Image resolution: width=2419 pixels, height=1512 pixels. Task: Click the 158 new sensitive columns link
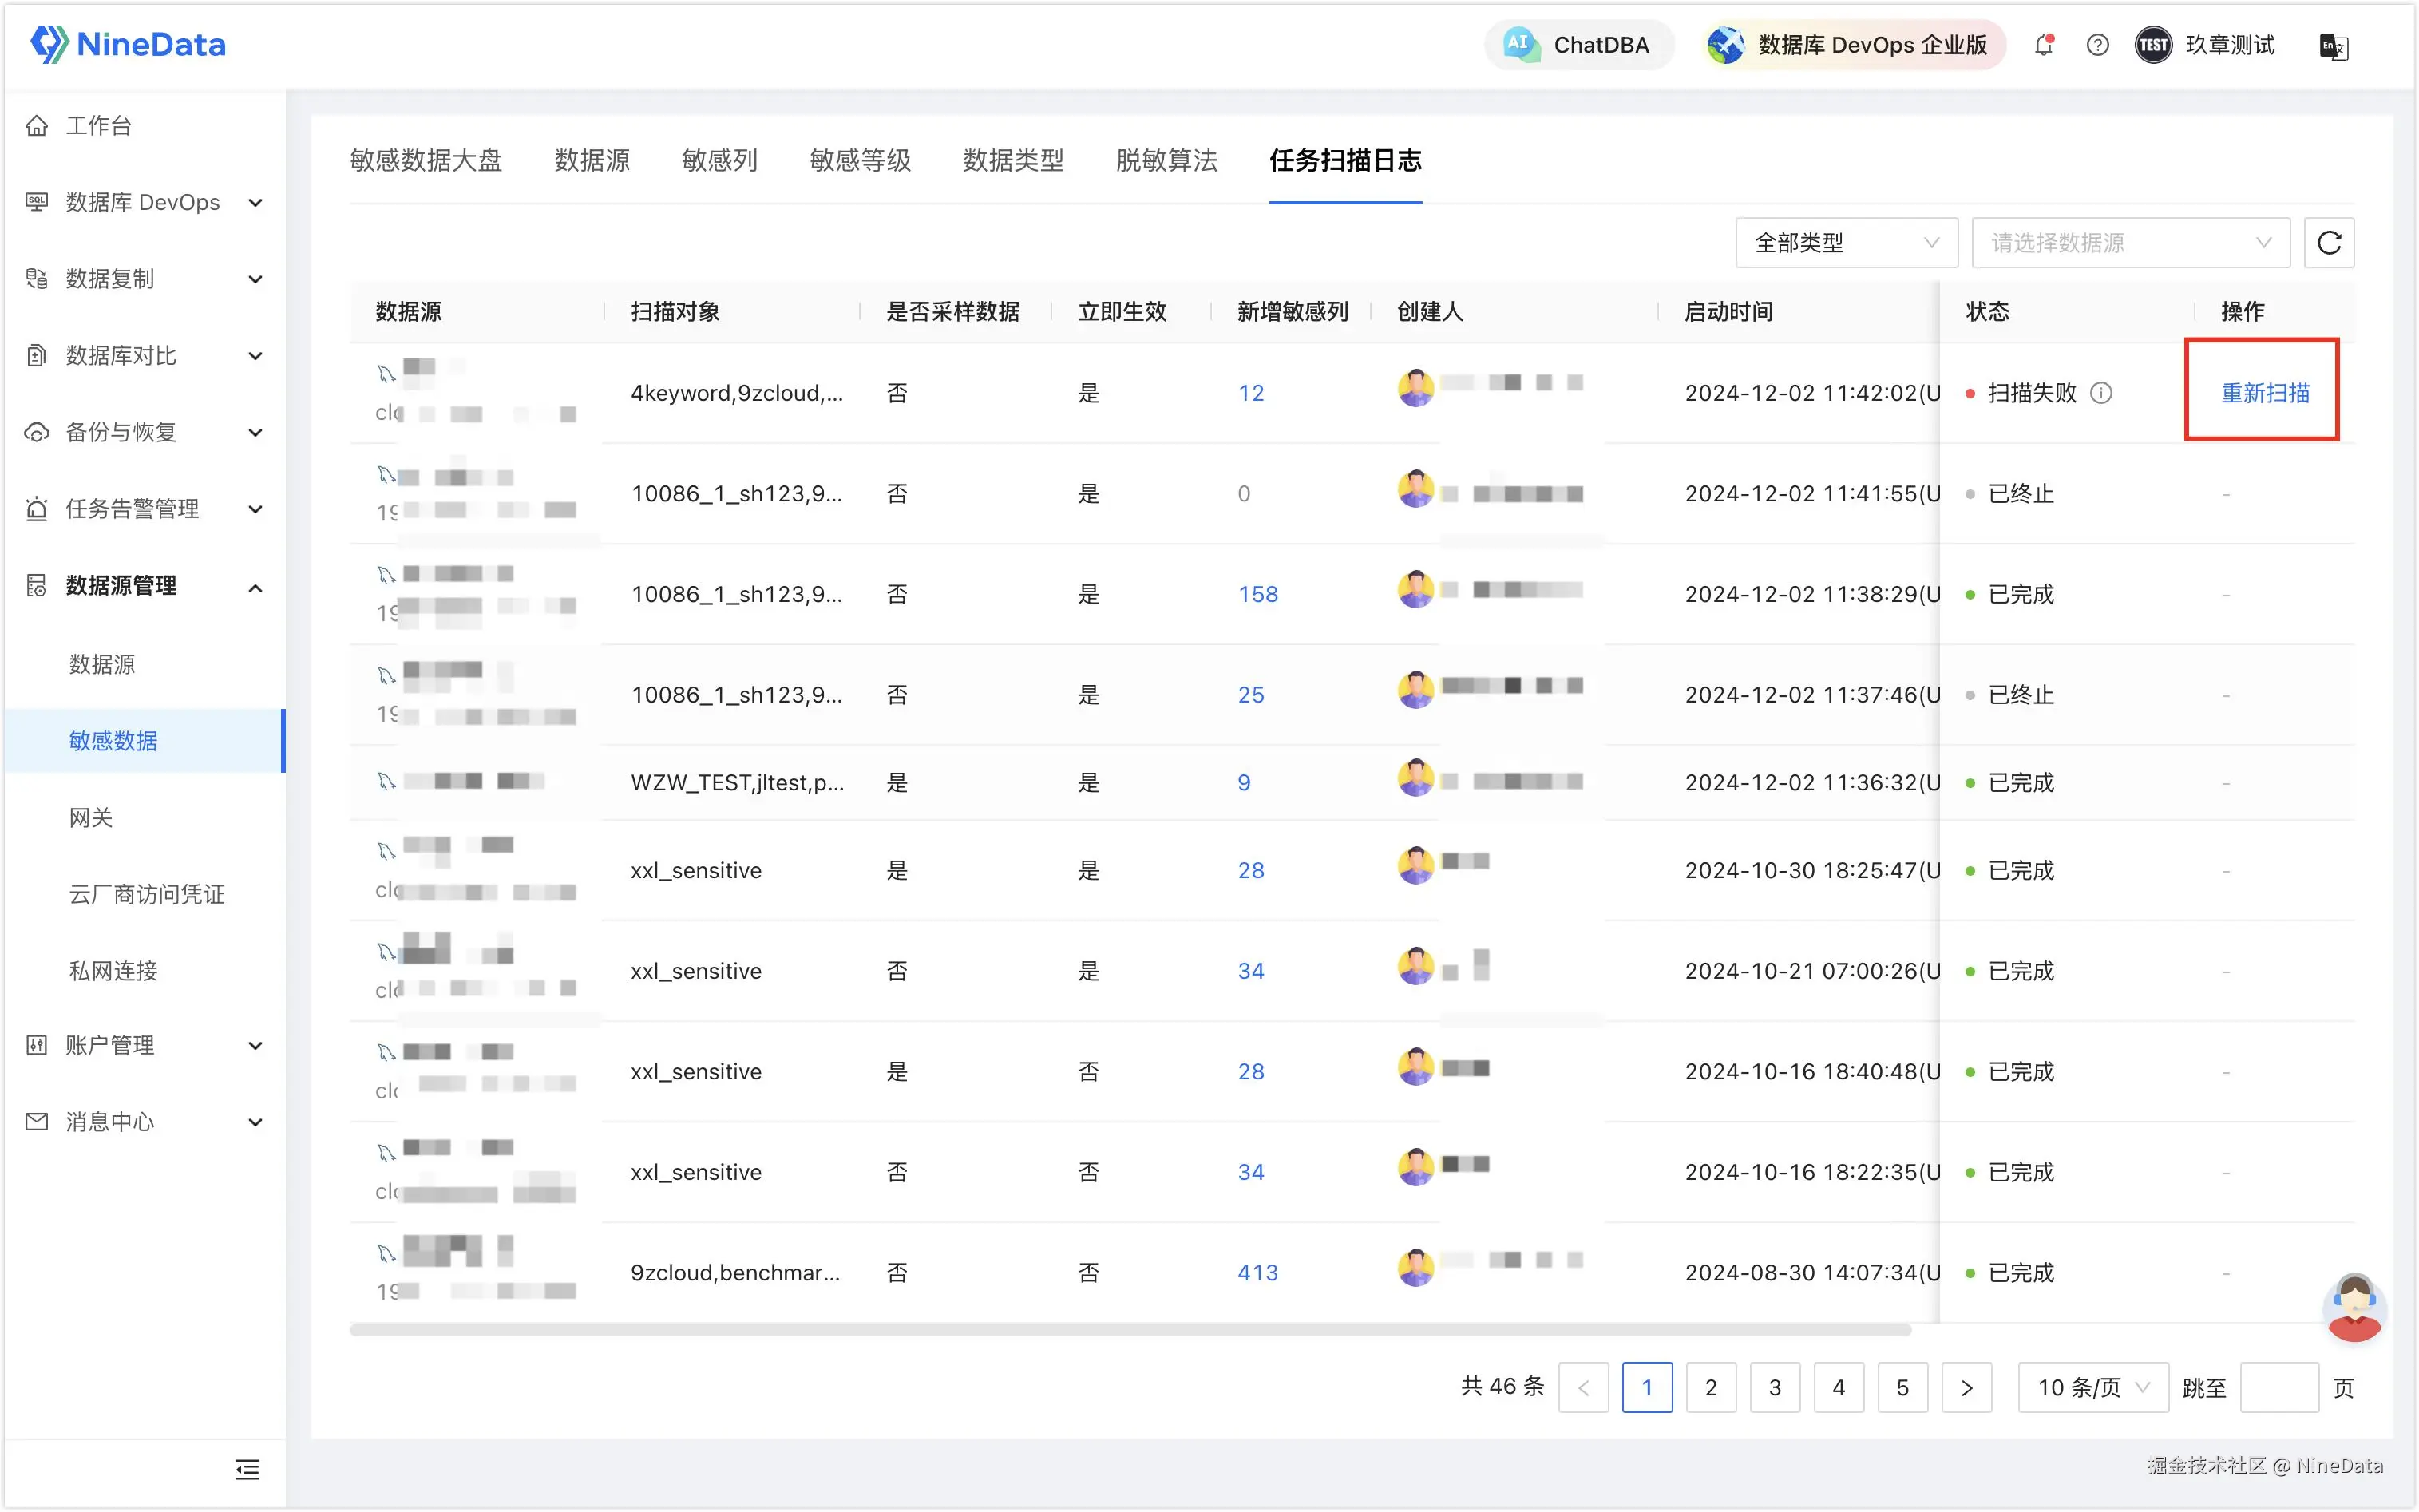click(x=1257, y=594)
